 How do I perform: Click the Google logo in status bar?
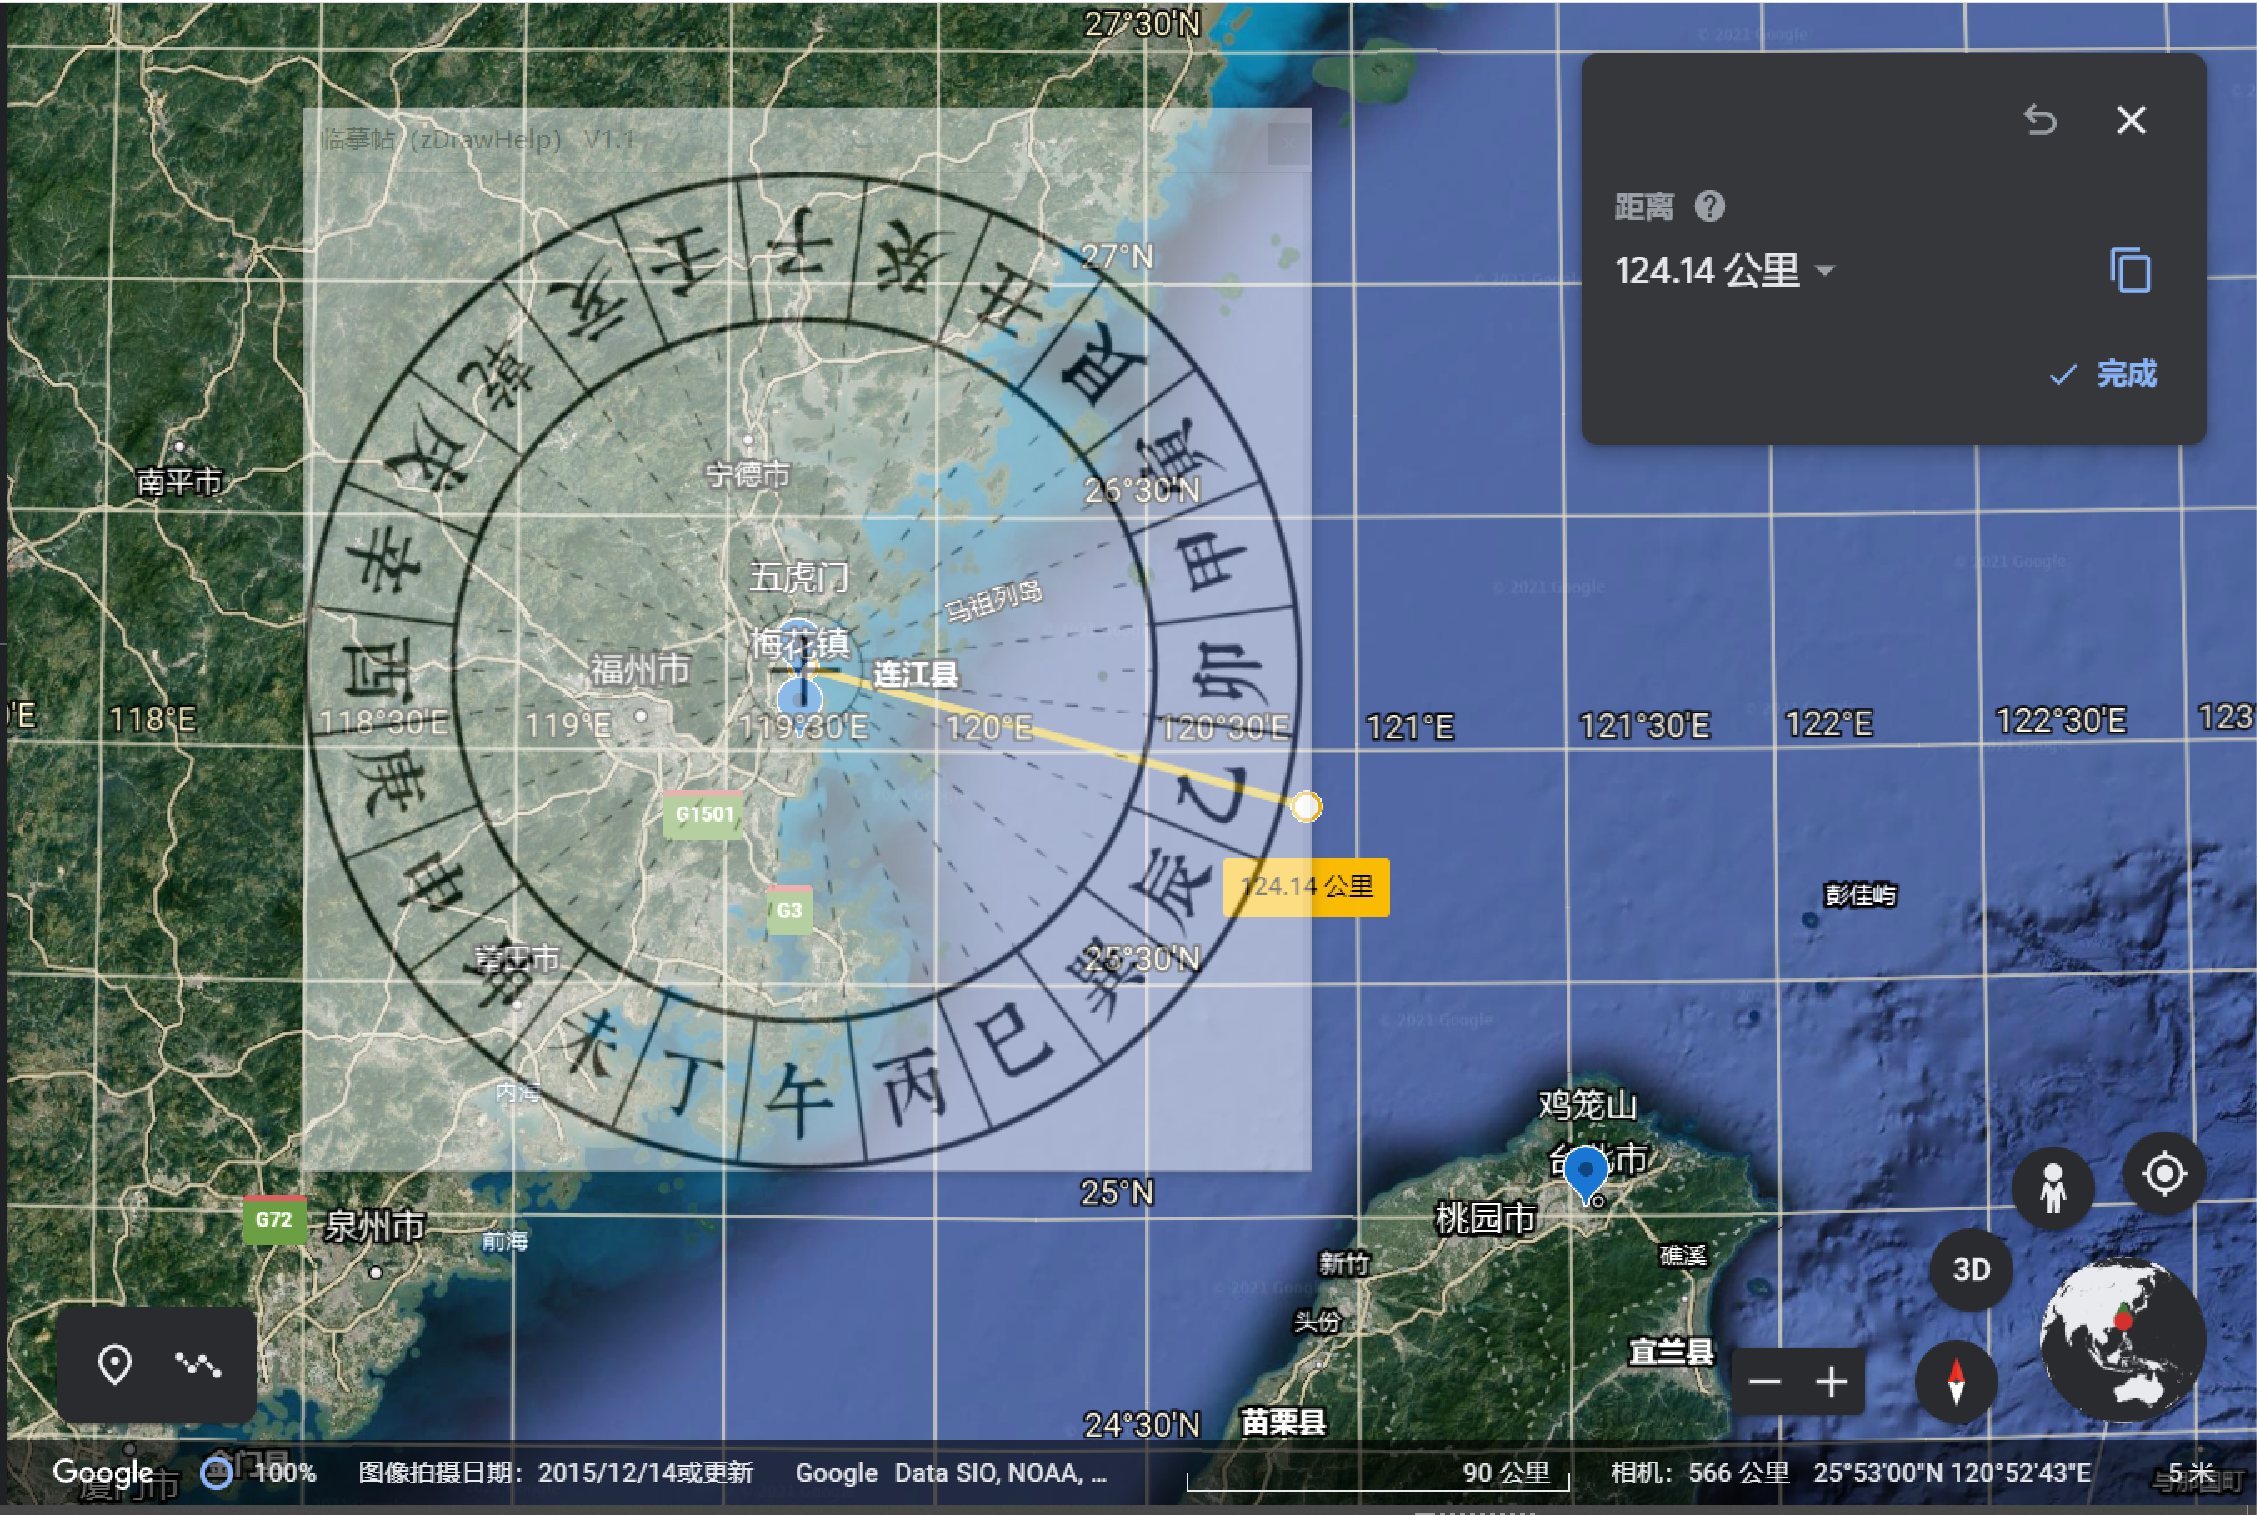[x=103, y=1472]
